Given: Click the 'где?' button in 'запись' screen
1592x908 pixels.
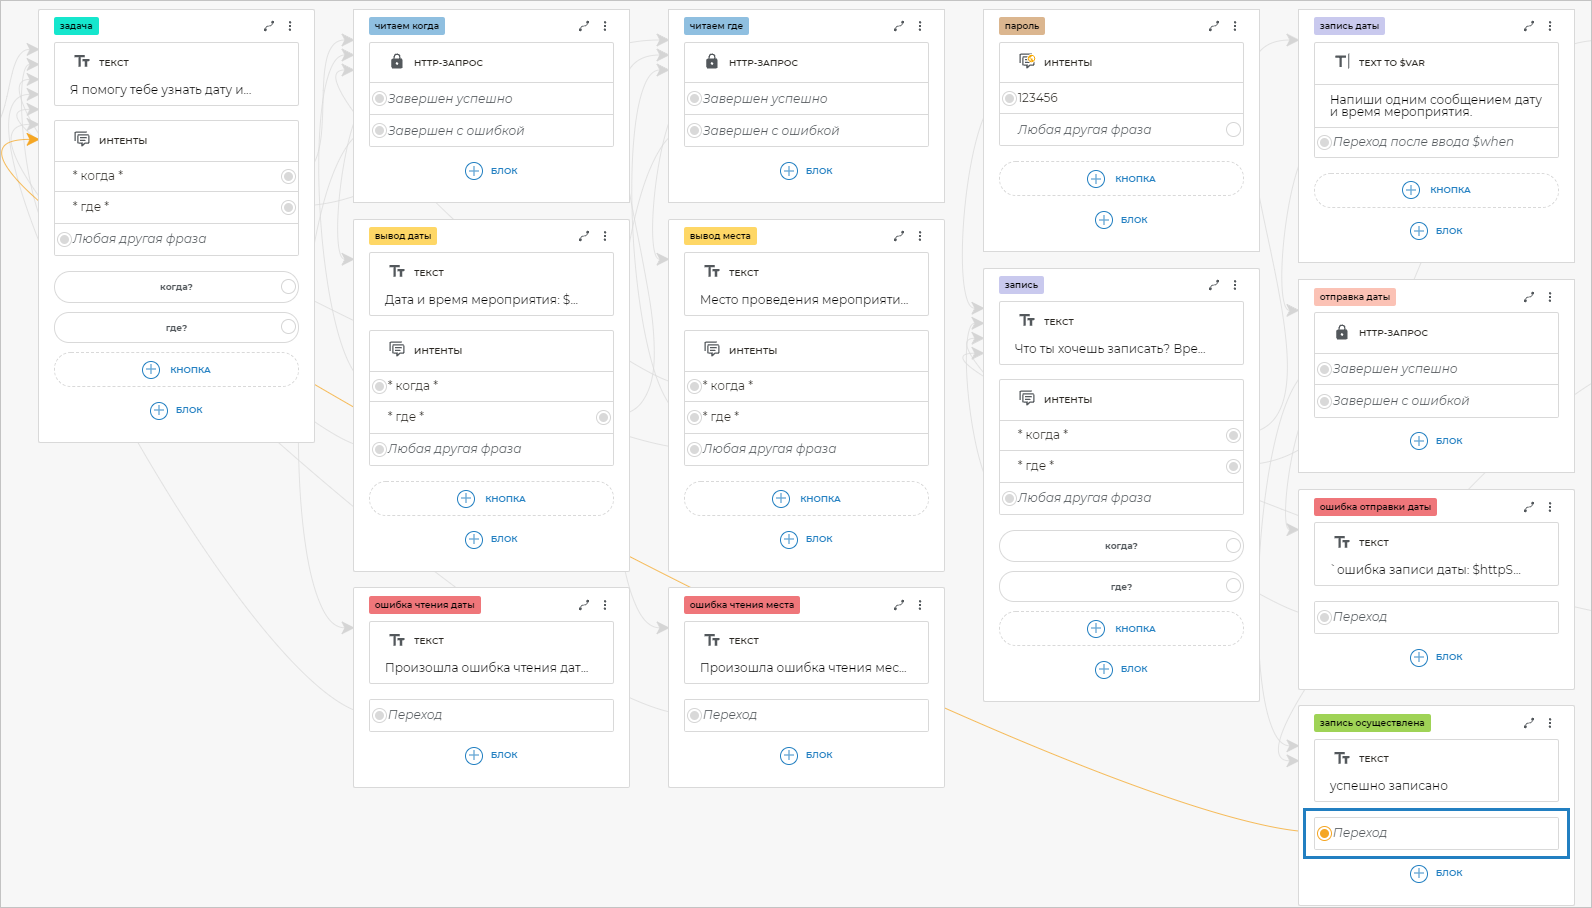Looking at the screenshot, I should pos(1121,587).
